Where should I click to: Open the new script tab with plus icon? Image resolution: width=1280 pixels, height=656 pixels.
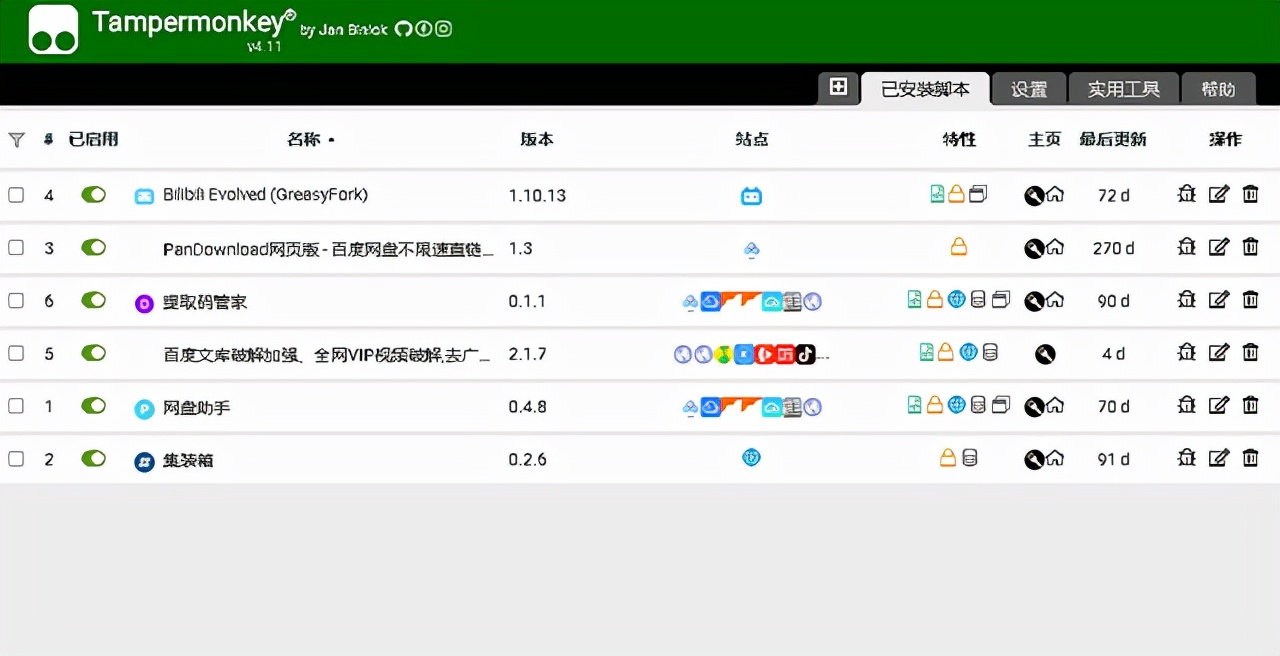coord(838,88)
